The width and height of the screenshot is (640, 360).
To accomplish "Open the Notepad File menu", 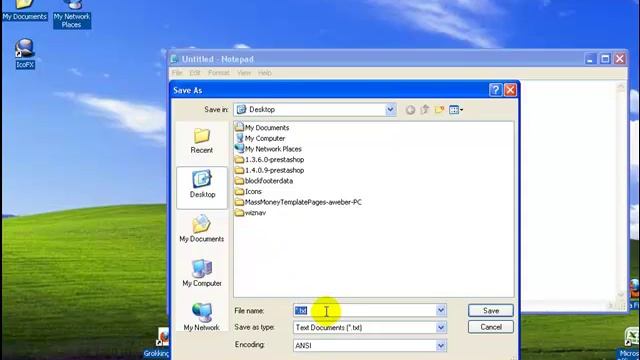I will coord(177,73).
